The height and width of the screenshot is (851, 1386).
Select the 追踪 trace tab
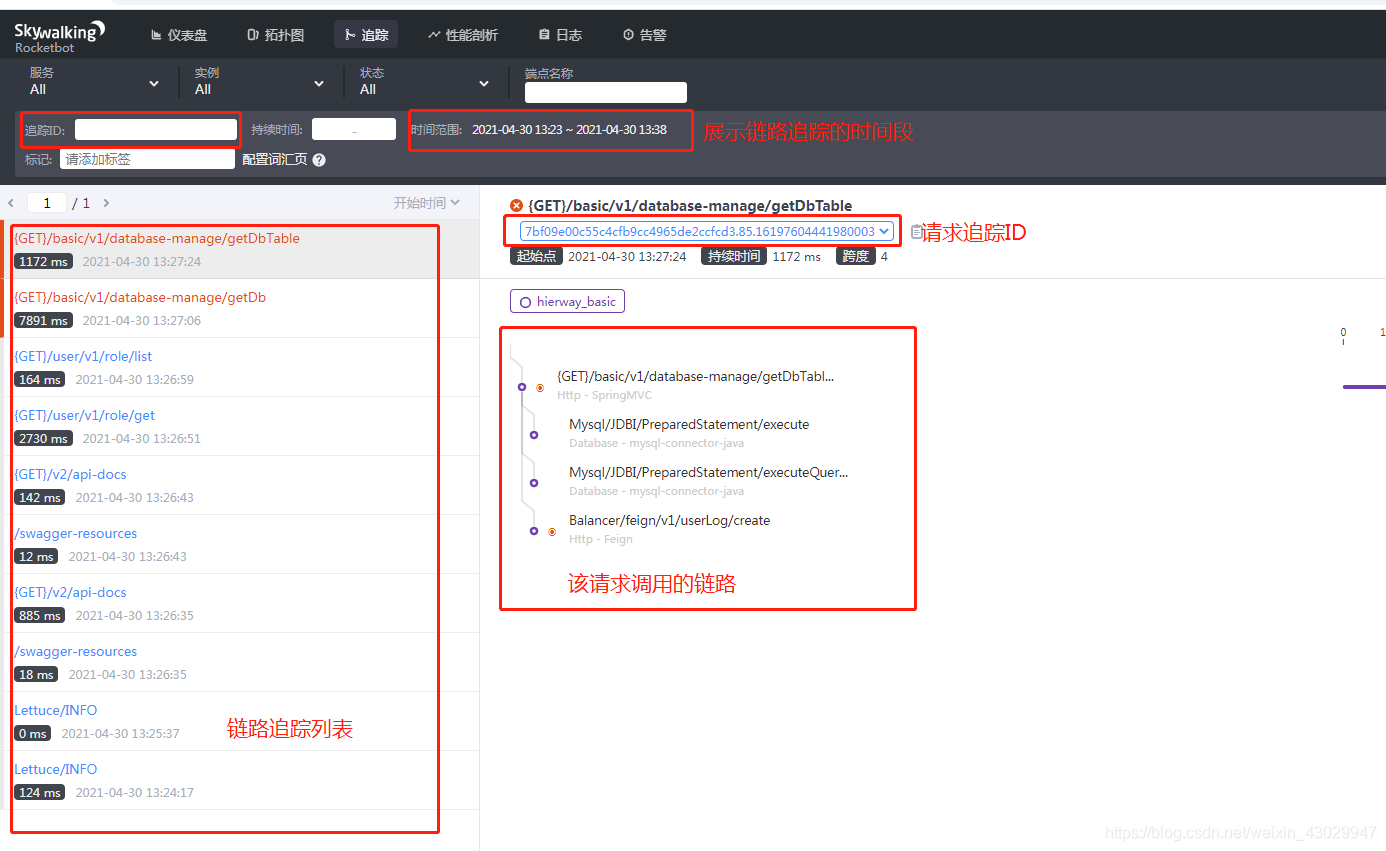(366, 35)
